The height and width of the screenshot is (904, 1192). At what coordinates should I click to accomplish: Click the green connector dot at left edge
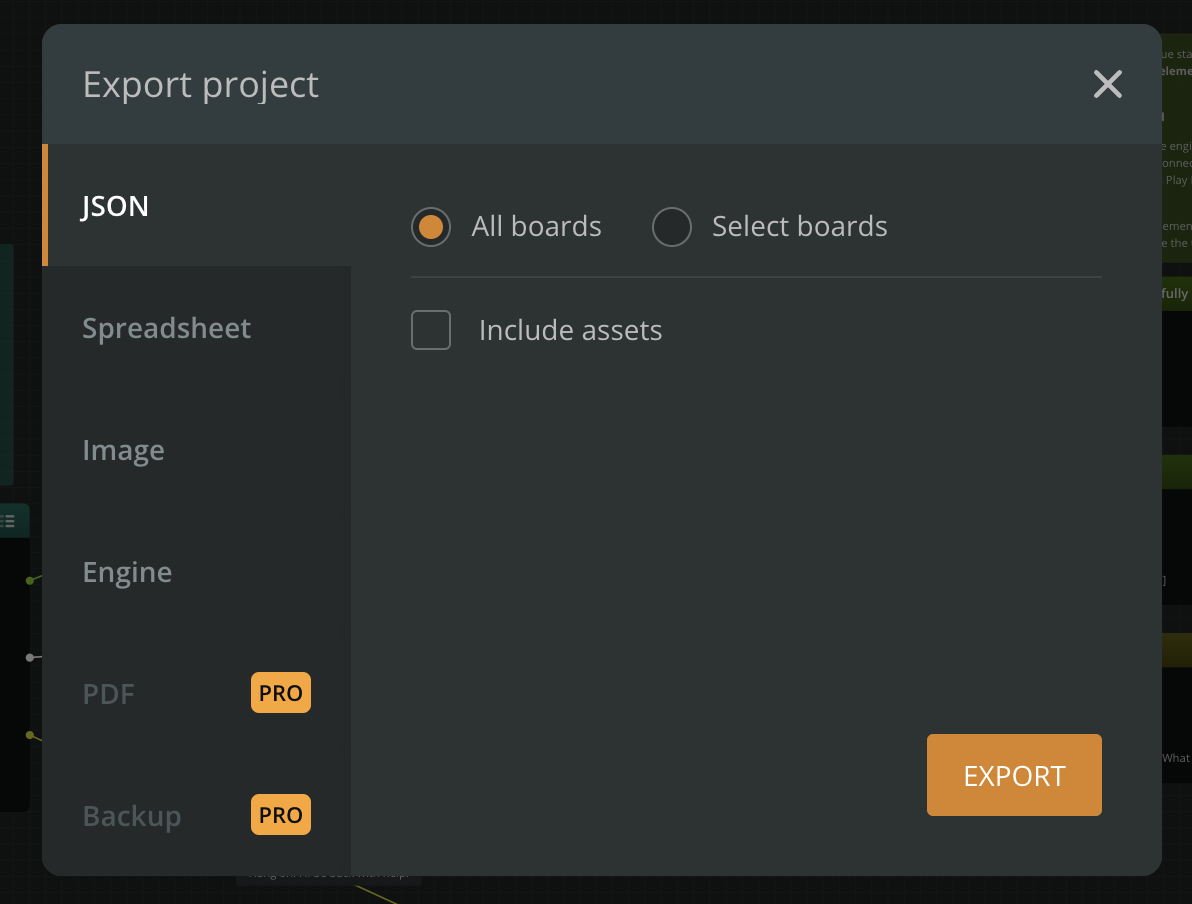click(30, 580)
